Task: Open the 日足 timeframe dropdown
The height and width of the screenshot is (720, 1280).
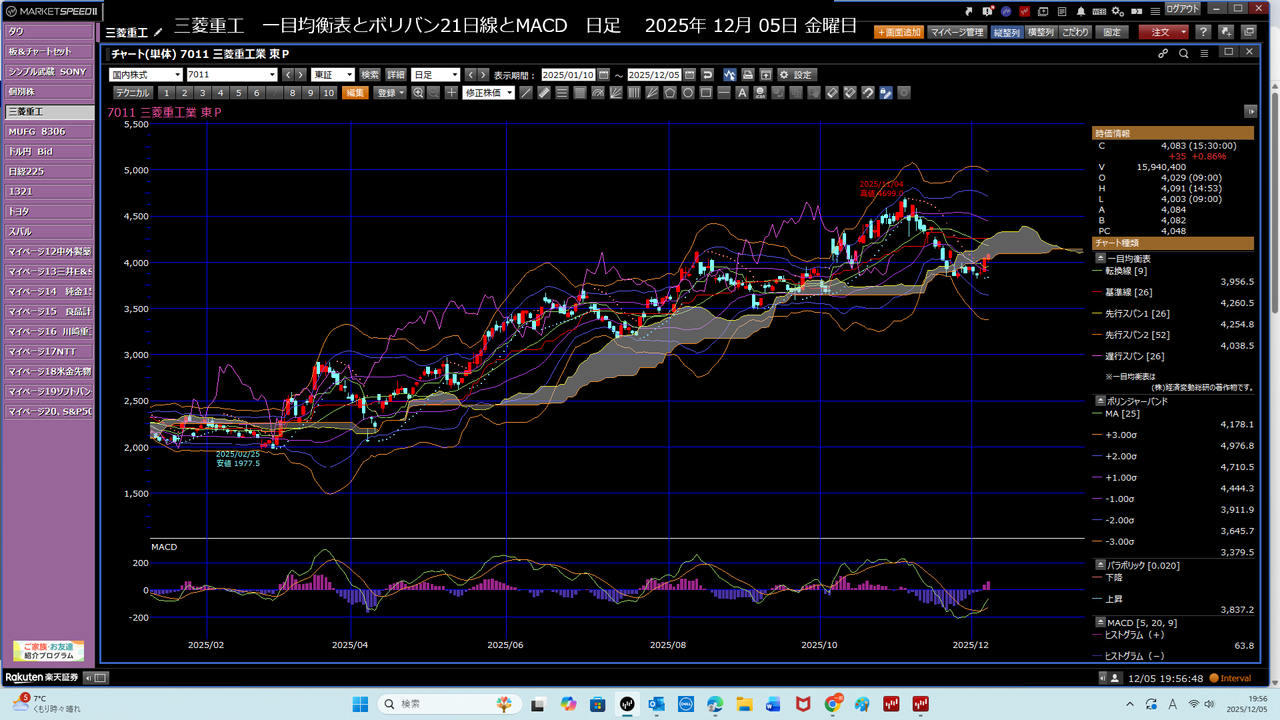Action: pos(435,75)
